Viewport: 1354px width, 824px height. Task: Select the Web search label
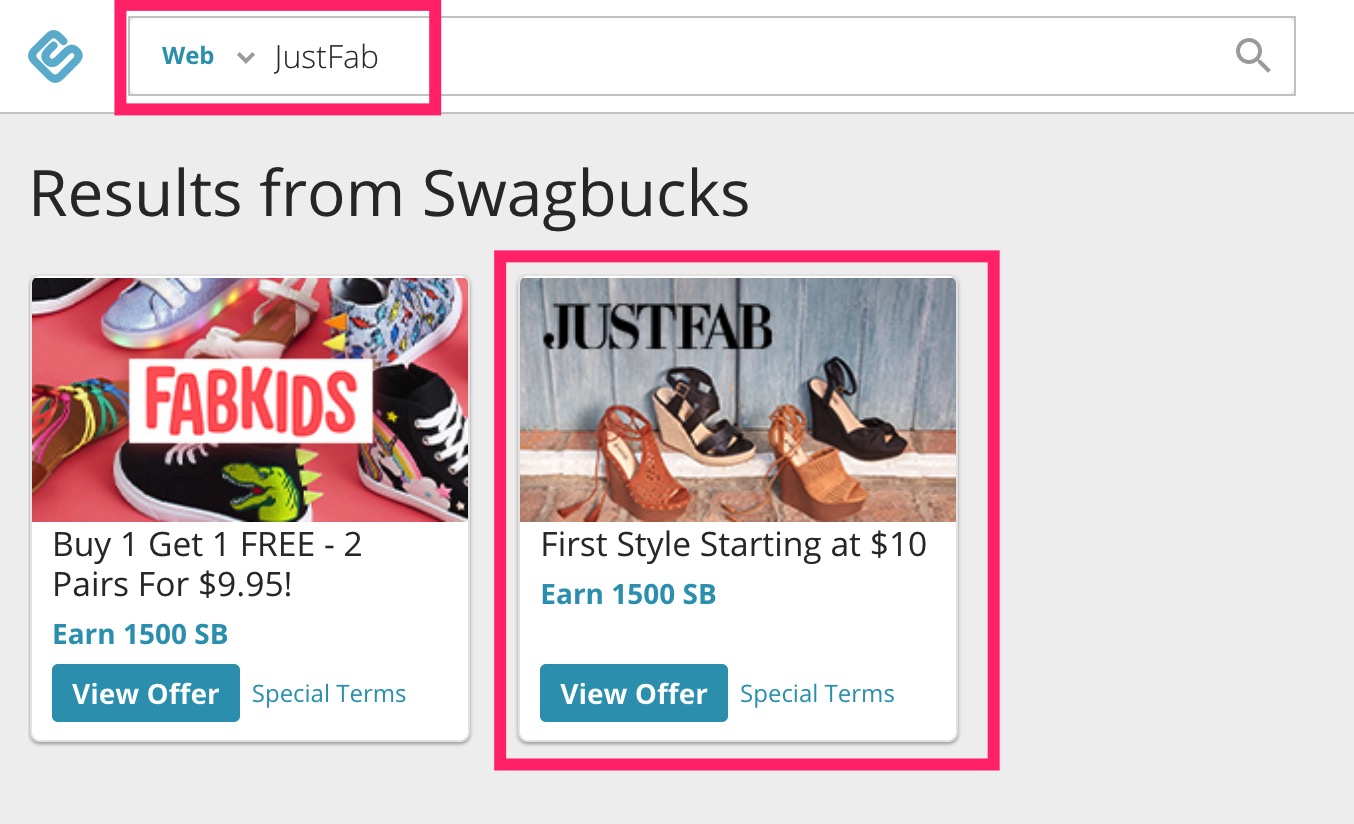(188, 56)
